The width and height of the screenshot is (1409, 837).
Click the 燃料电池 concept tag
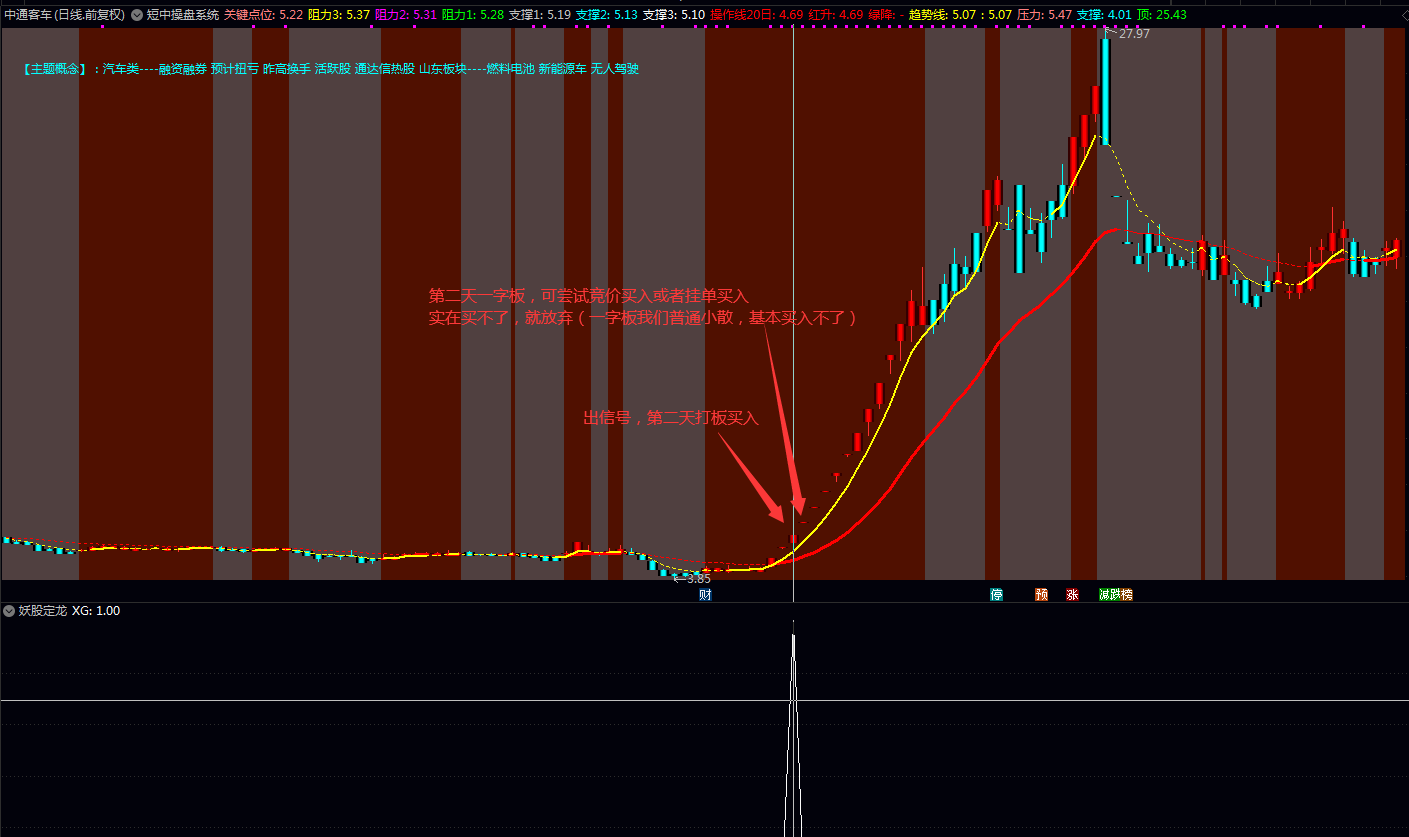pyautogui.click(x=511, y=69)
